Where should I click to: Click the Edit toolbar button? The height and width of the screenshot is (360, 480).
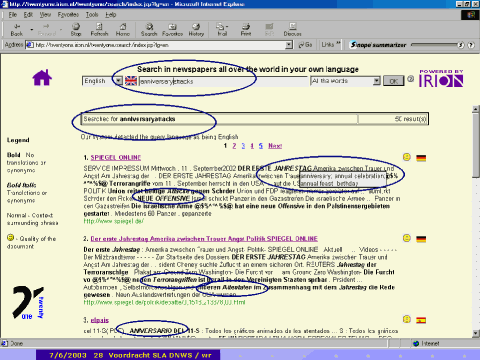coord(269,30)
